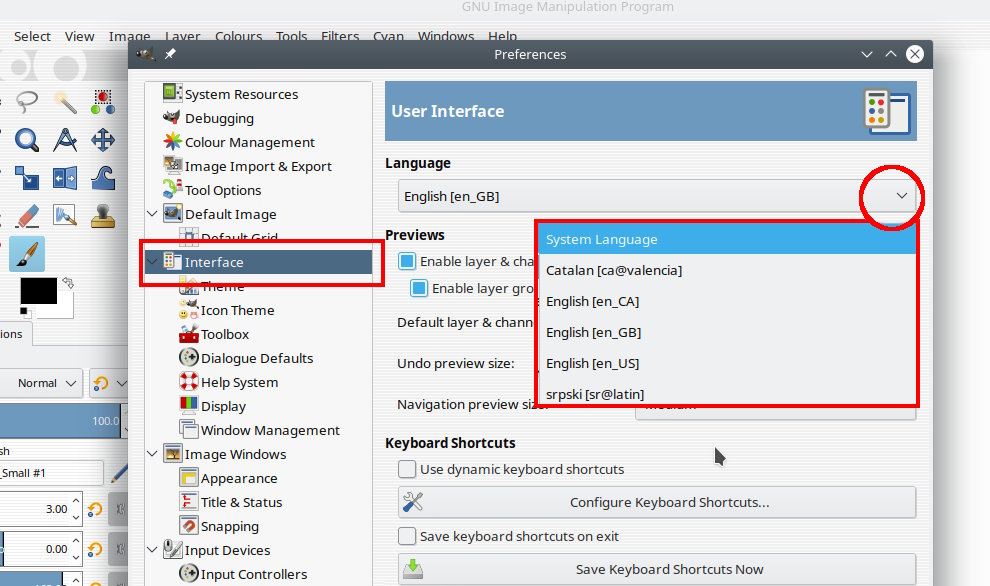Open the Normal paint mode dropdown
990x586 pixels.
(48, 383)
